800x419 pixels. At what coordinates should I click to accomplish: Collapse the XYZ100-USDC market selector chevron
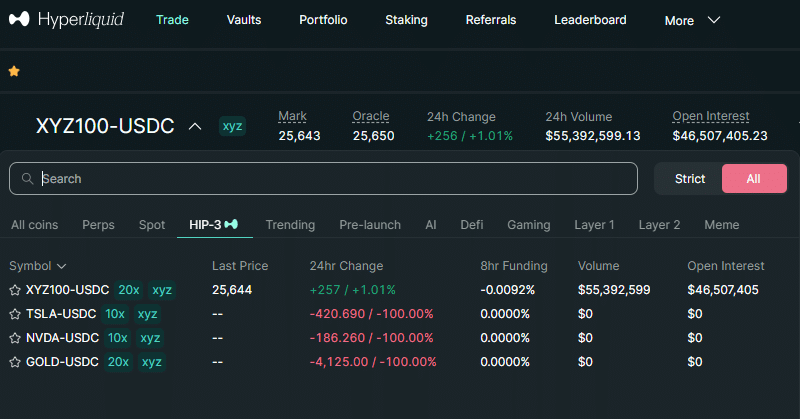point(196,126)
